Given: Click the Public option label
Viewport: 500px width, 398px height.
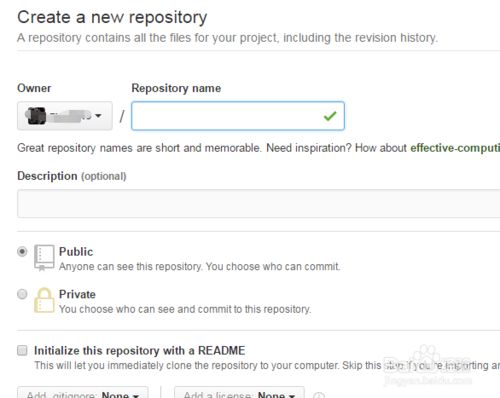Looking at the screenshot, I should tap(76, 252).
